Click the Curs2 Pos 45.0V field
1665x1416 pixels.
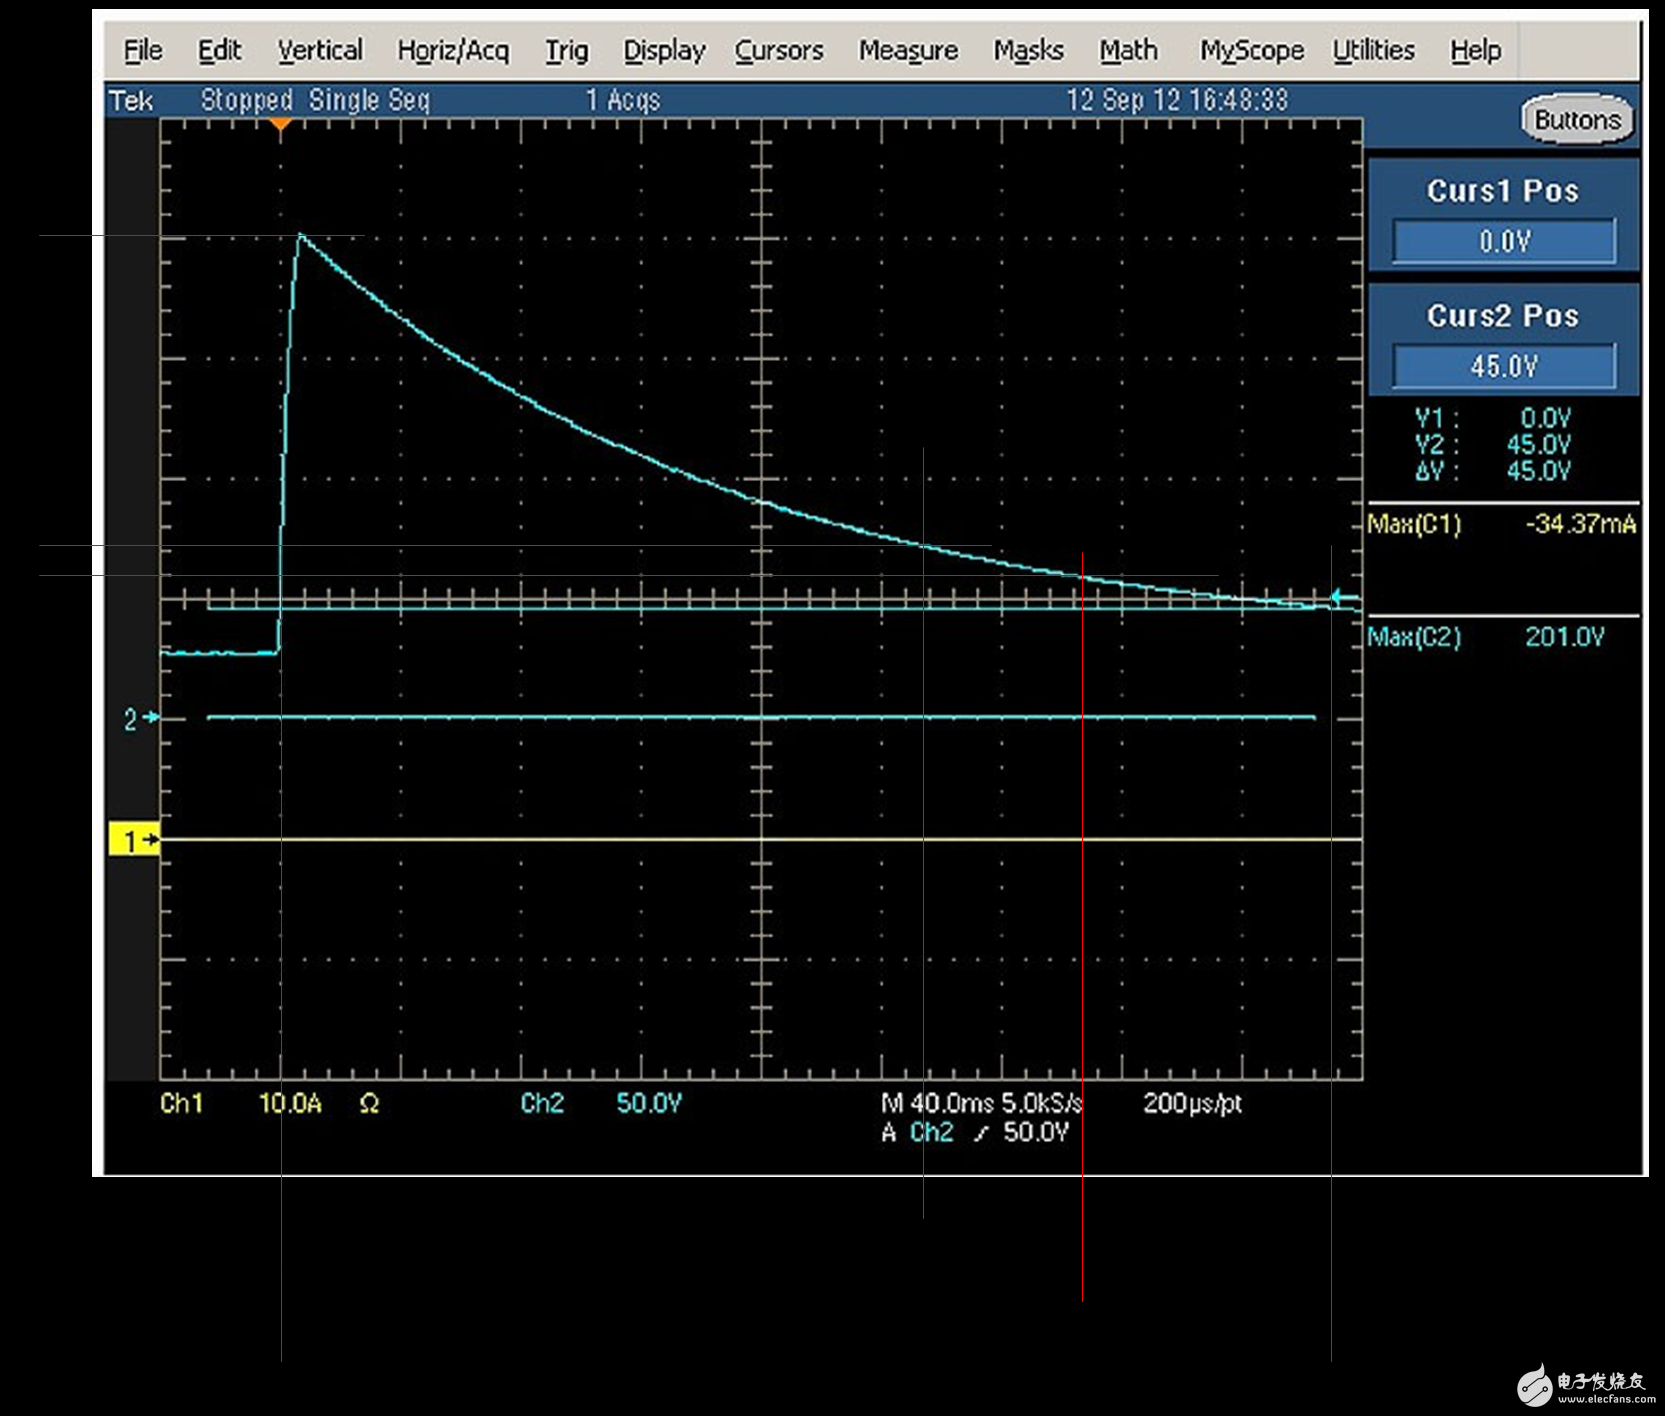(x=1503, y=366)
